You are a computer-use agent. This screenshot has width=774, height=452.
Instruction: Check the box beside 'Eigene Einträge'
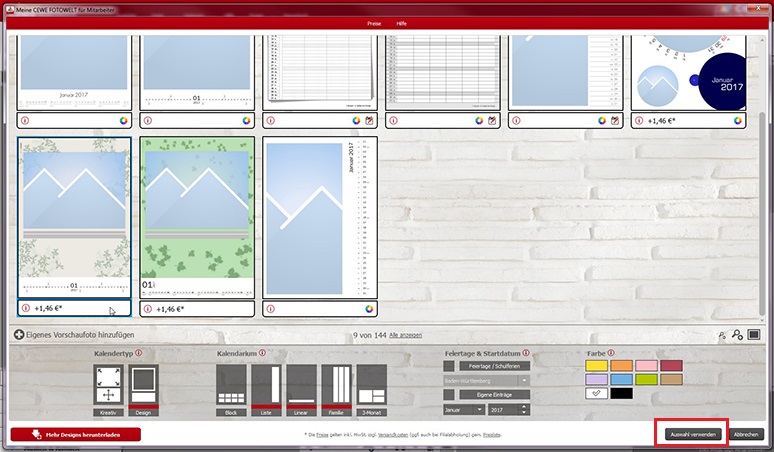(x=449, y=394)
